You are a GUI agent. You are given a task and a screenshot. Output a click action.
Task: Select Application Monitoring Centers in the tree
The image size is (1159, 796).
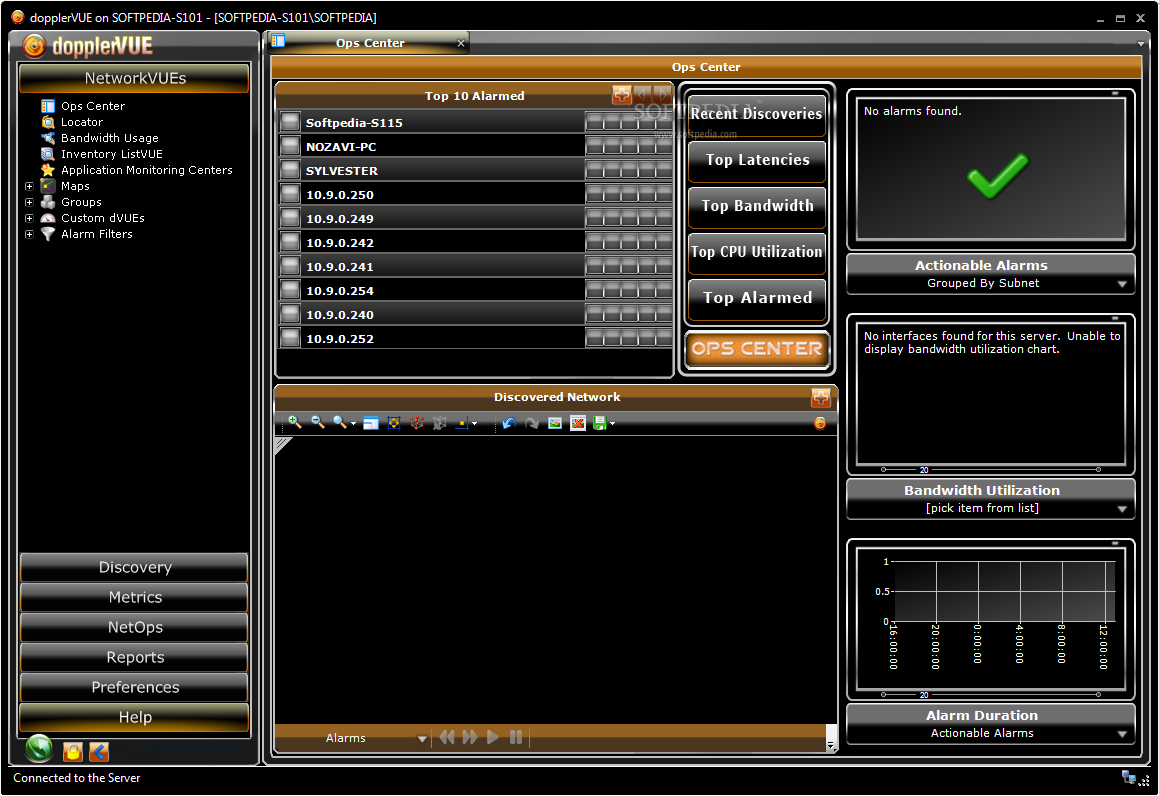(x=146, y=170)
